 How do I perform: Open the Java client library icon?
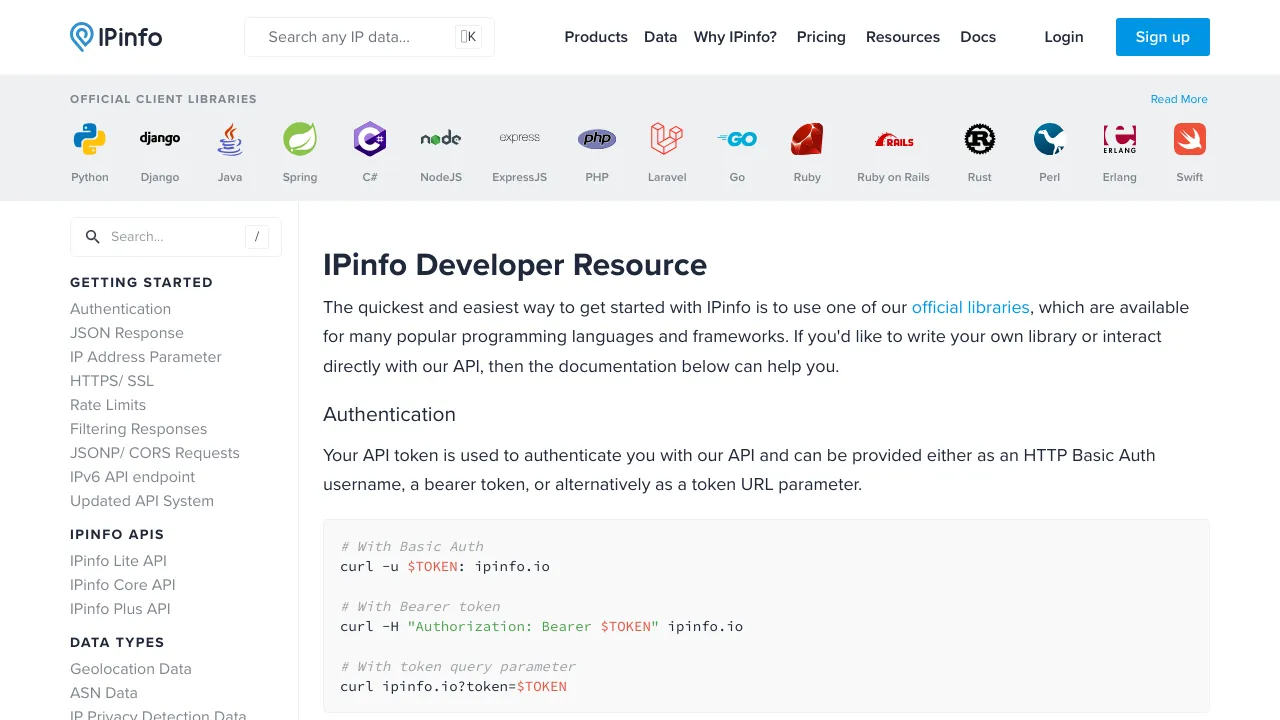tap(230, 139)
